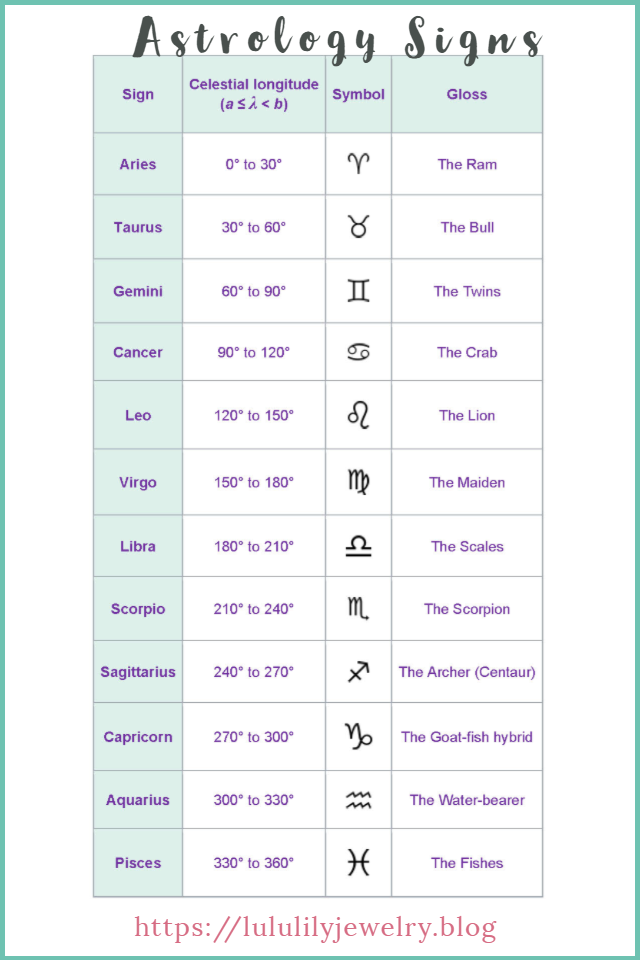The width and height of the screenshot is (640, 960).
Task: Select the Leo lion glyph
Action: [x=358, y=415]
